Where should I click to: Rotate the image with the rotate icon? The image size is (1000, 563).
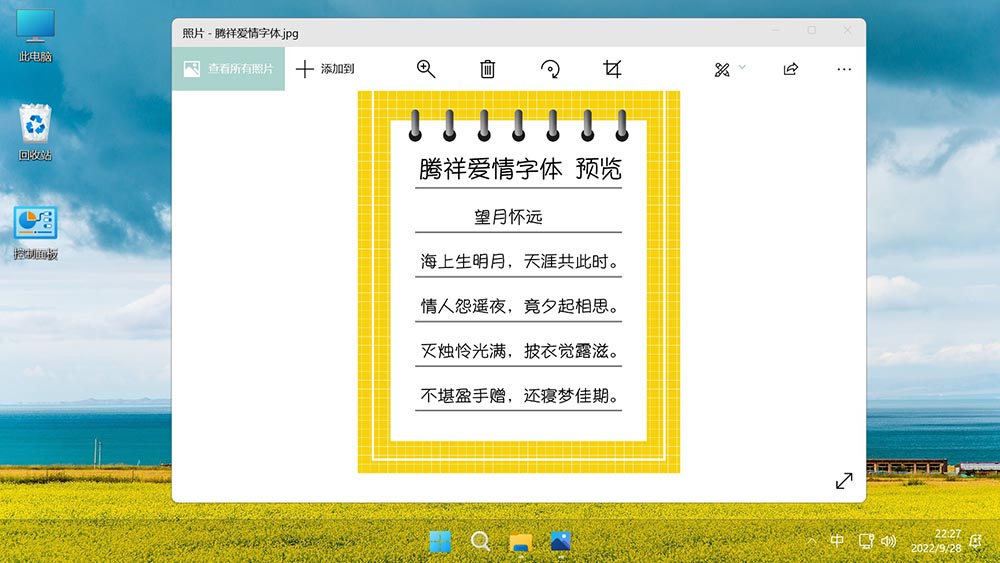[550, 69]
